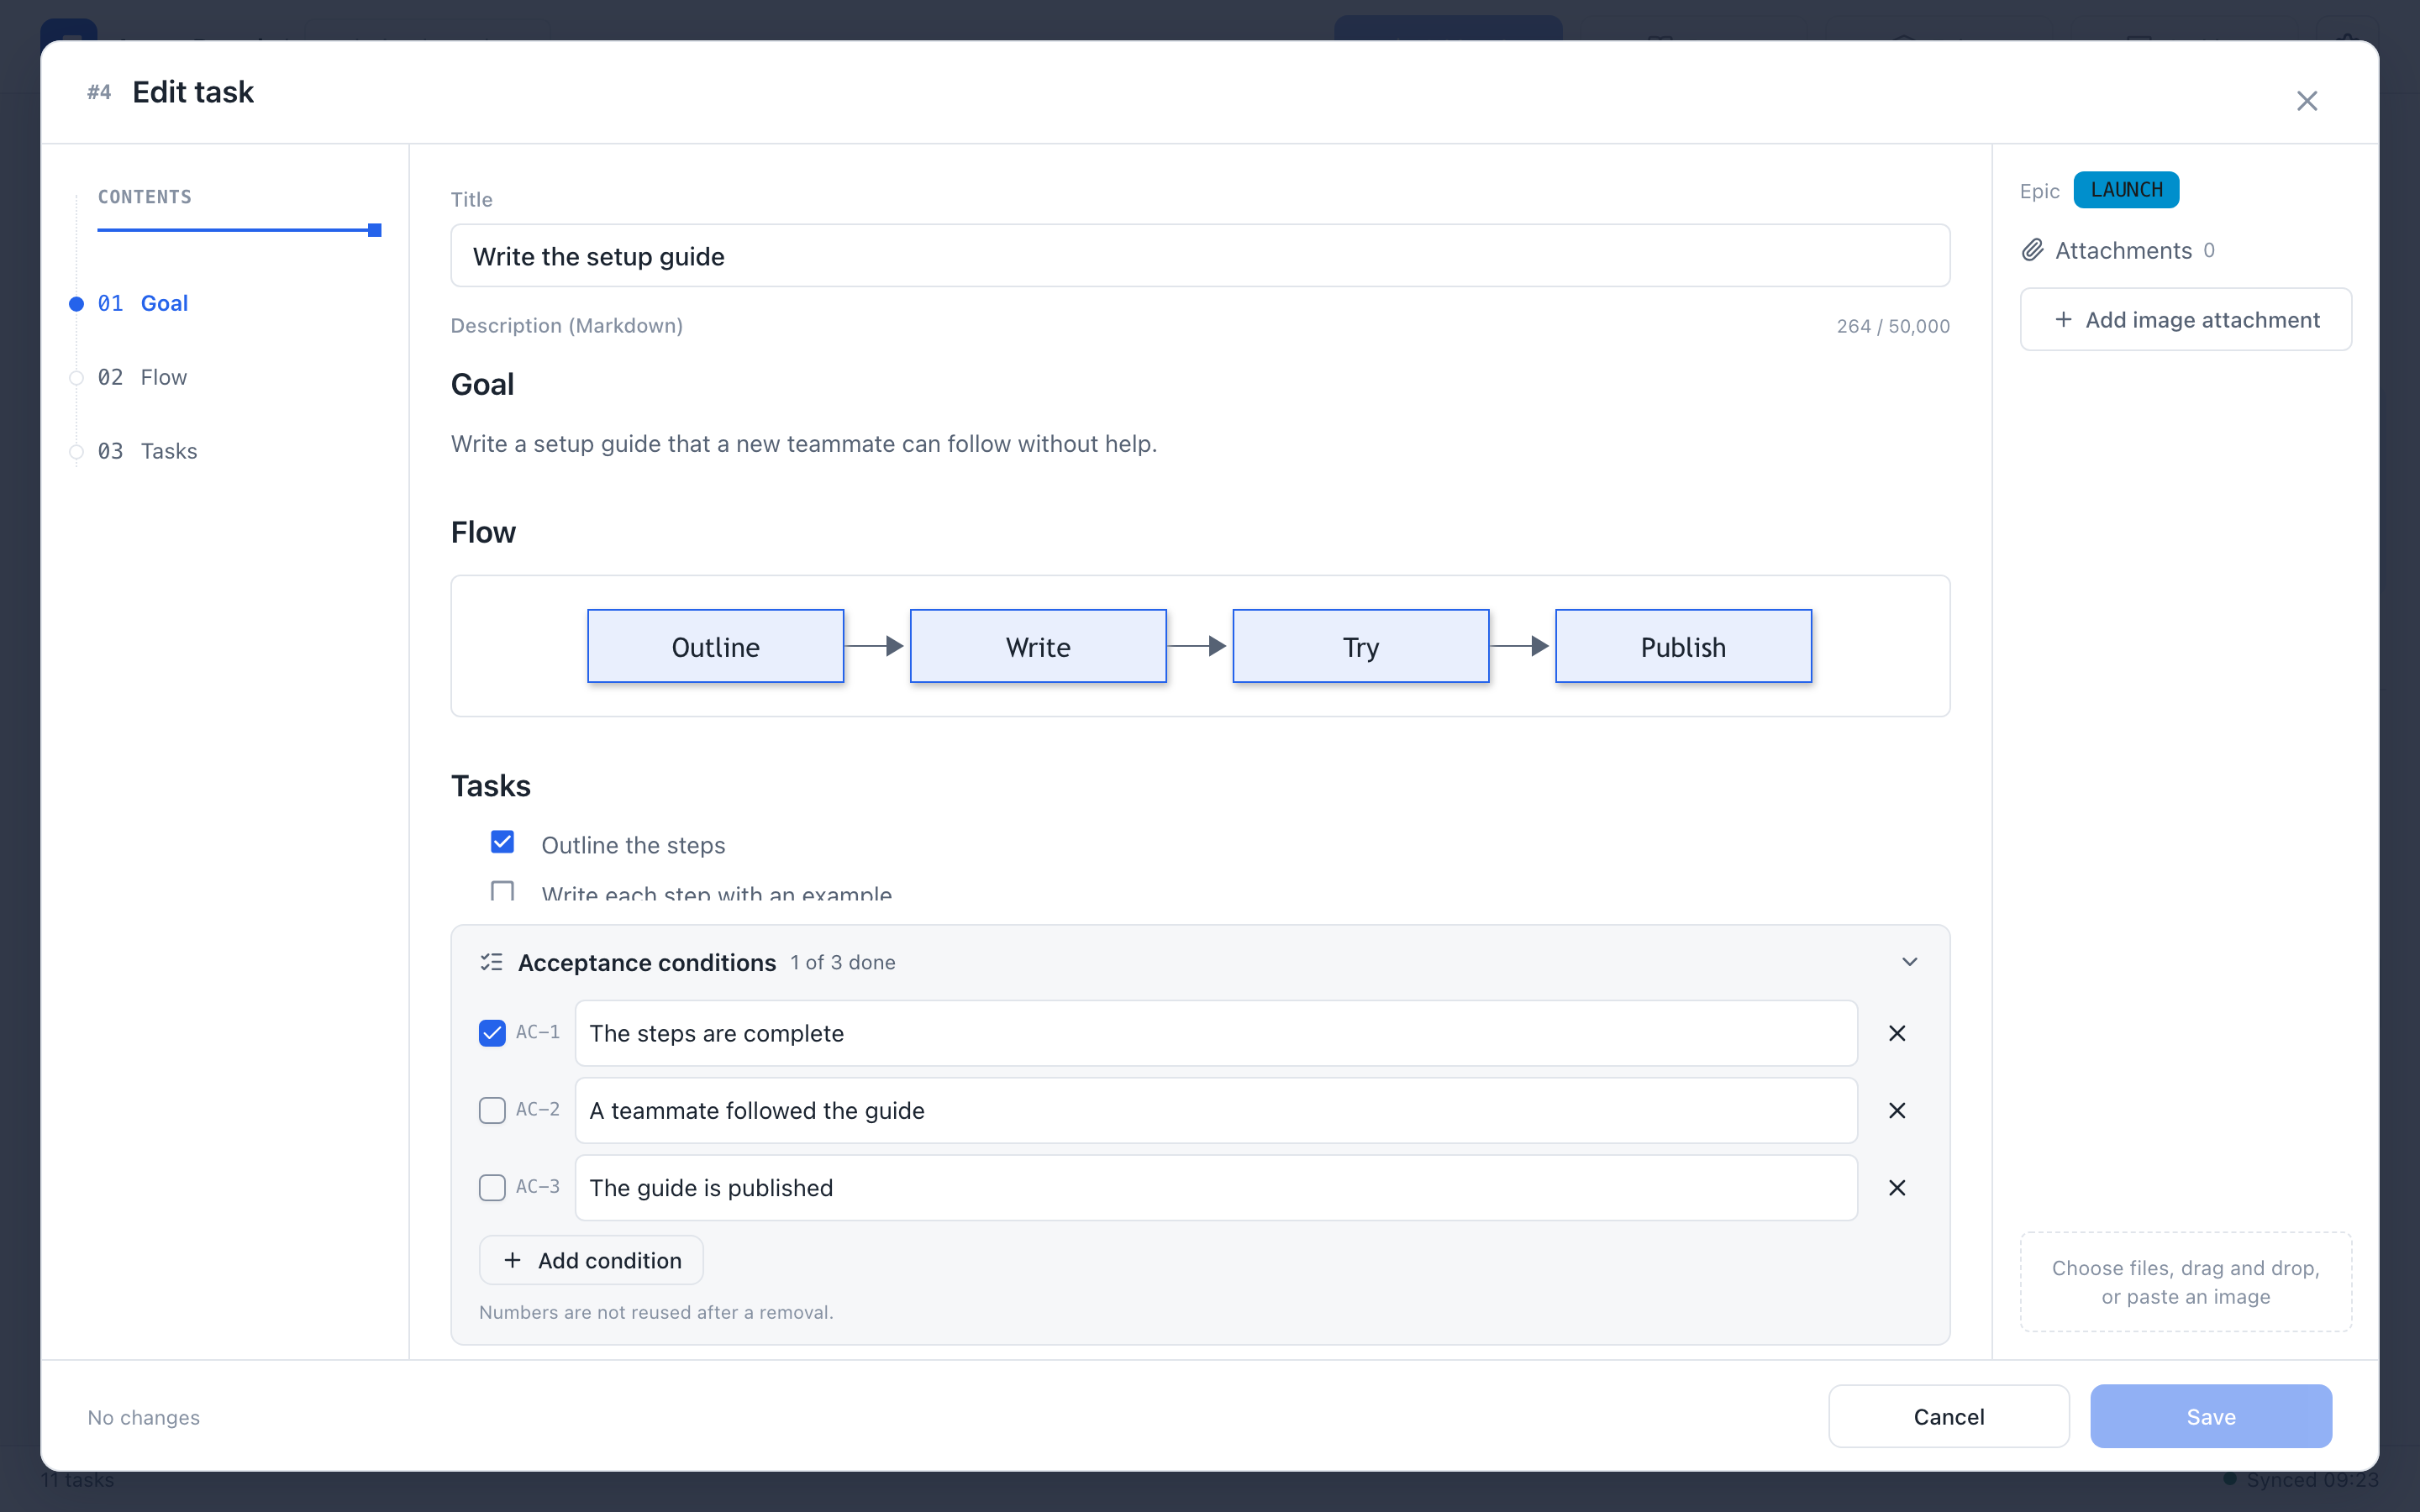Edit 'The guide is published' field
2420x1512 pixels.
point(1216,1187)
